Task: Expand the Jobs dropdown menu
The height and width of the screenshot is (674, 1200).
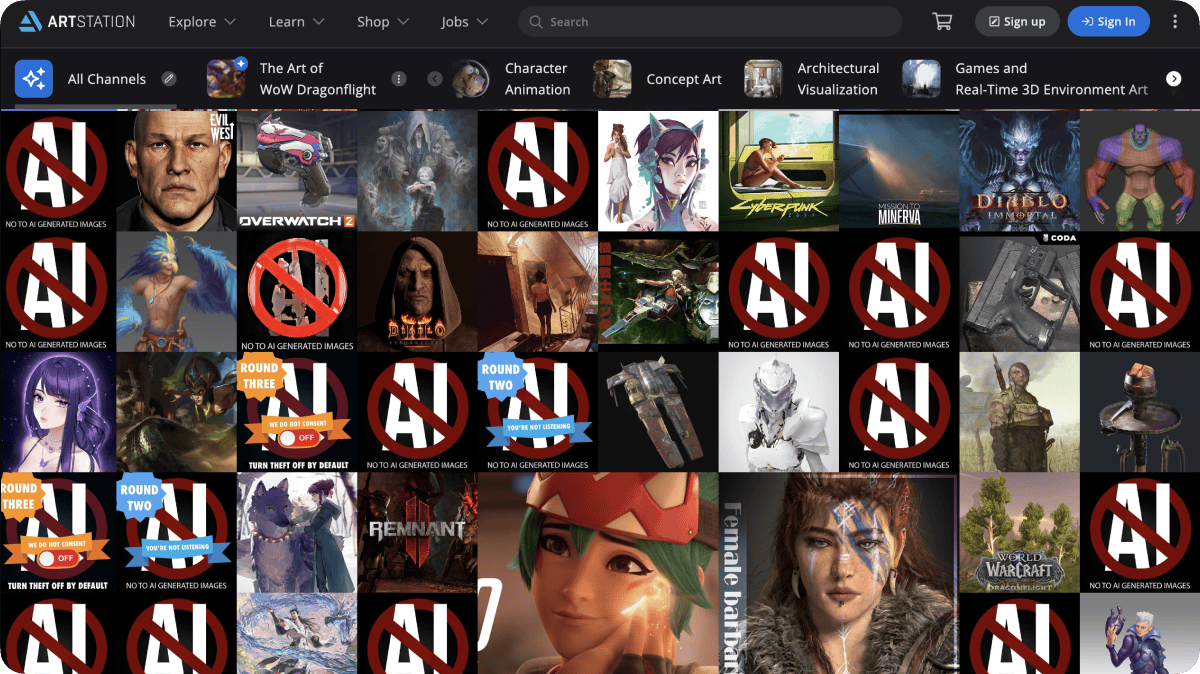Action: point(465,21)
